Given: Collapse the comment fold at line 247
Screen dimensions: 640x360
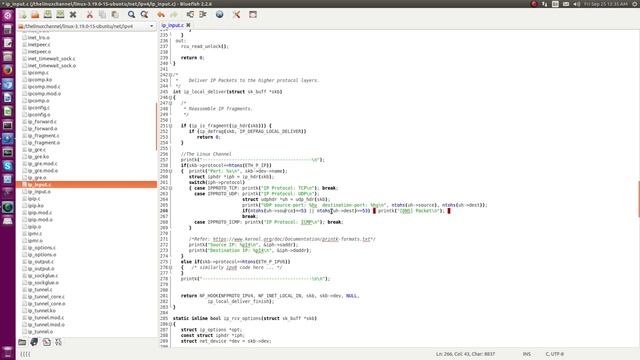Looking at the screenshot, I should [171, 103].
